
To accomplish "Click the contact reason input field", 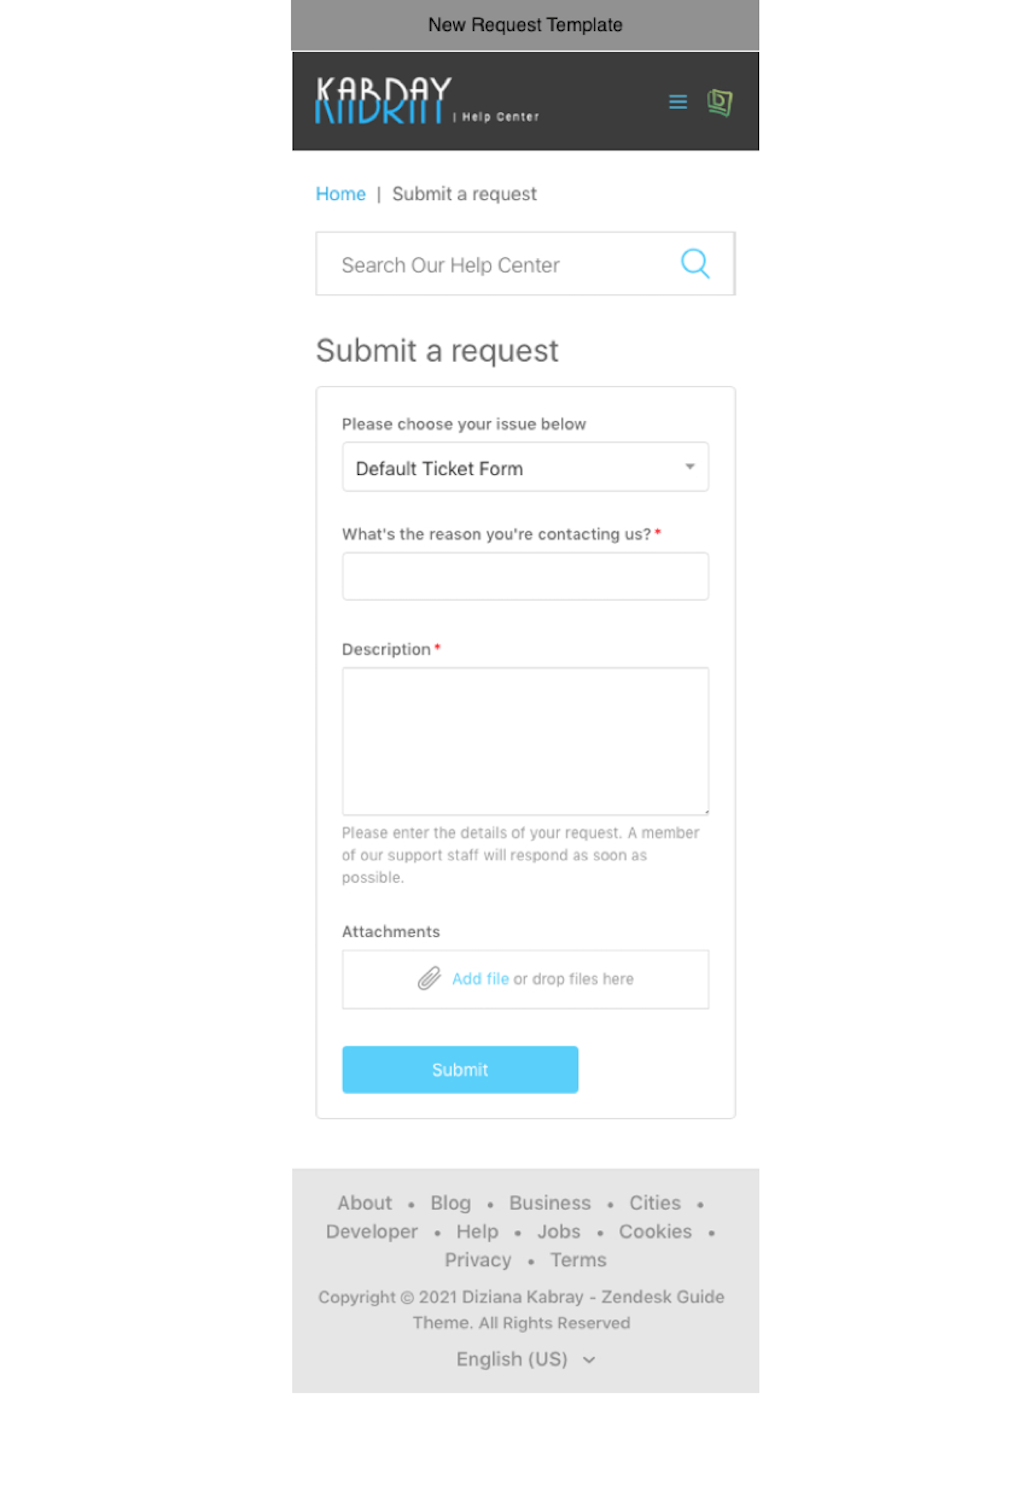I will (525, 577).
